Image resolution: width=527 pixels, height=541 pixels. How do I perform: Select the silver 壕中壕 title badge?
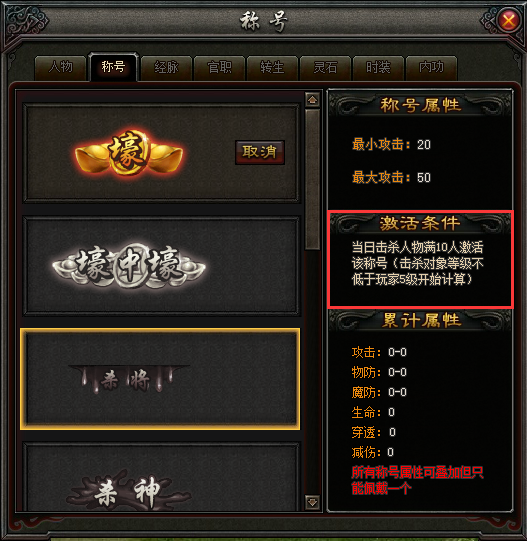[x=129, y=266]
